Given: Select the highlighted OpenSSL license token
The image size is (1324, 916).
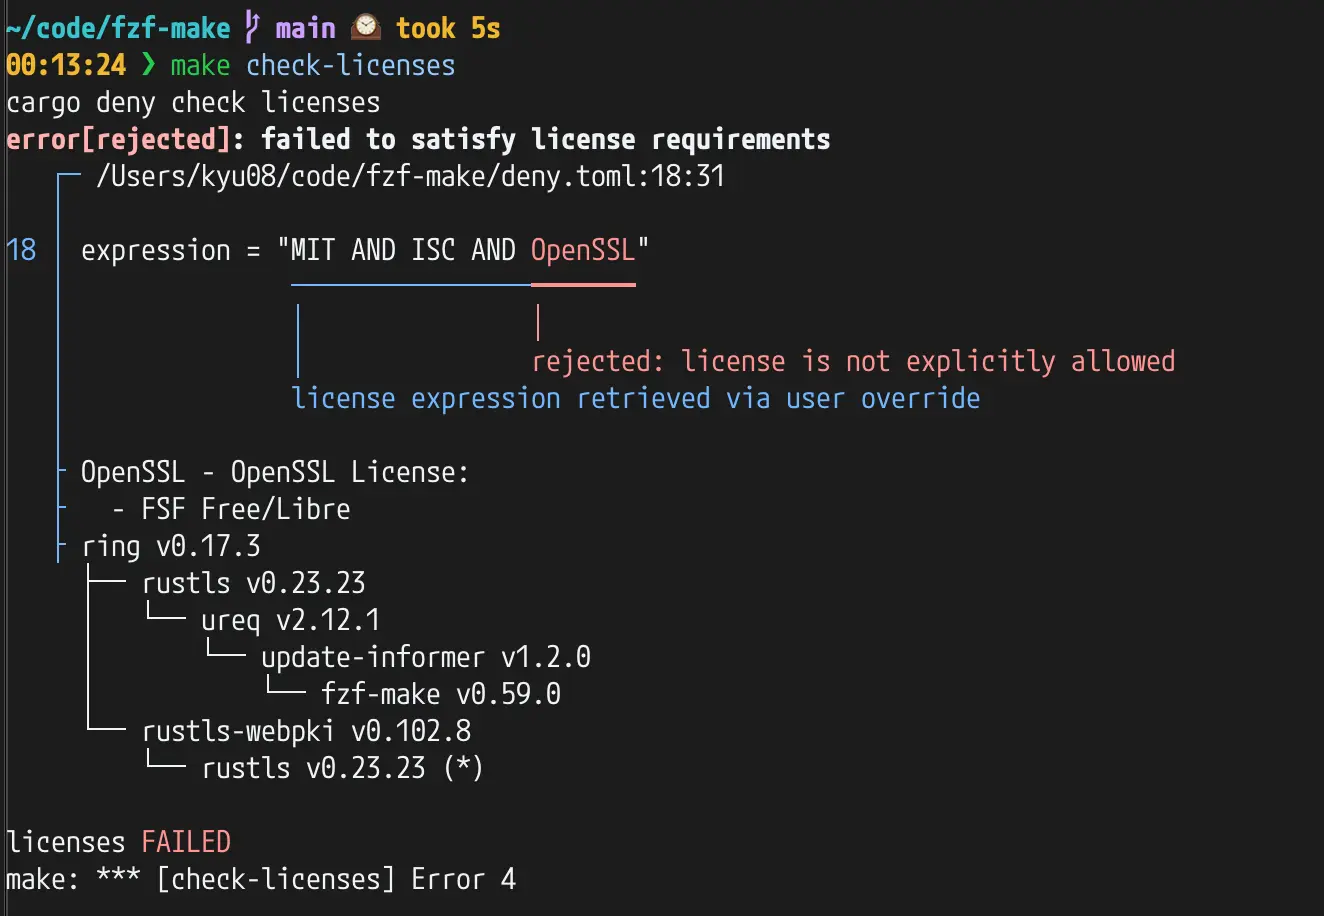Looking at the screenshot, I should tap(583, 250).
